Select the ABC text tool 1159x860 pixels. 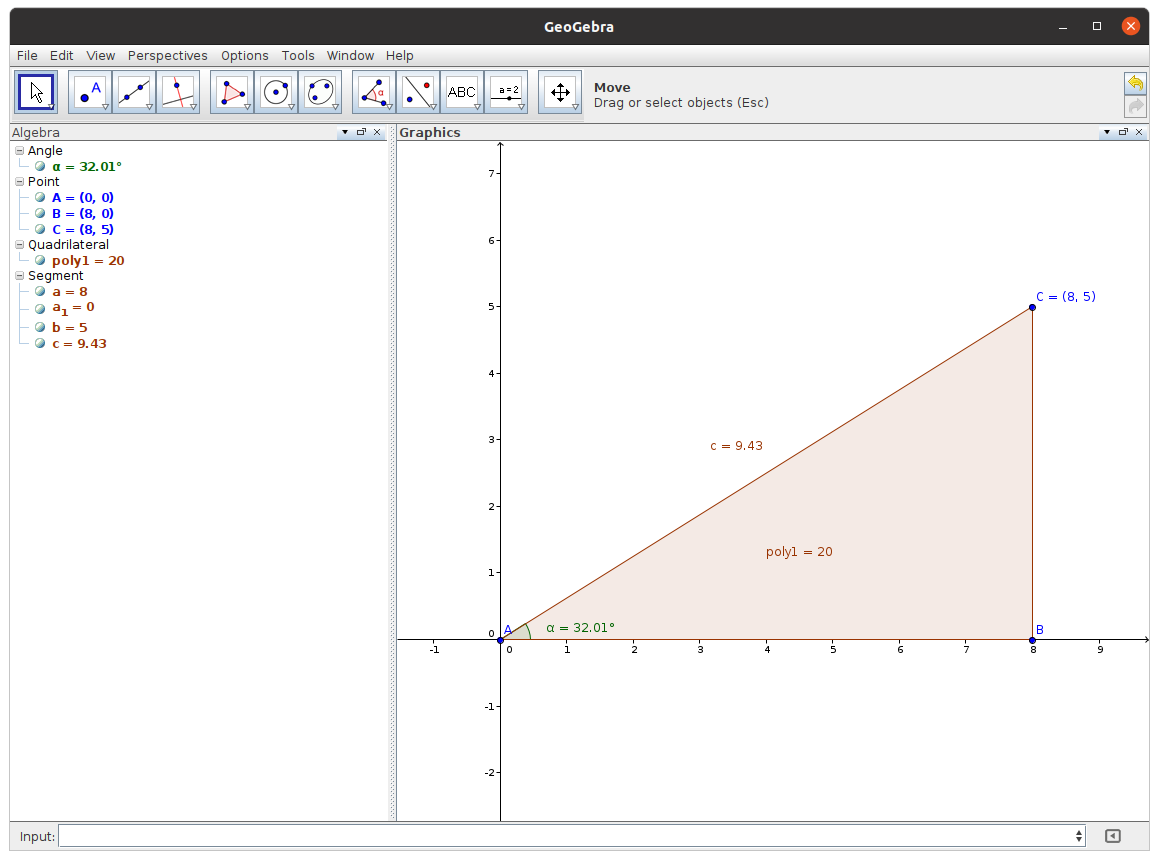pos(462,91)
